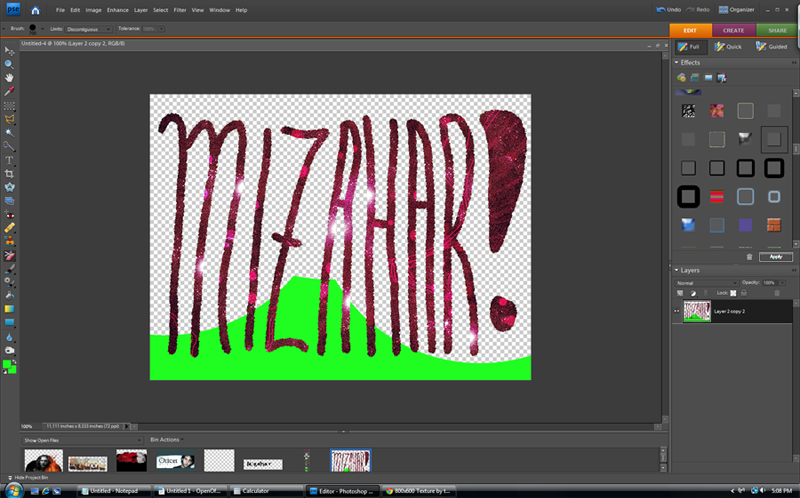Open the File menu

[60, 10]
